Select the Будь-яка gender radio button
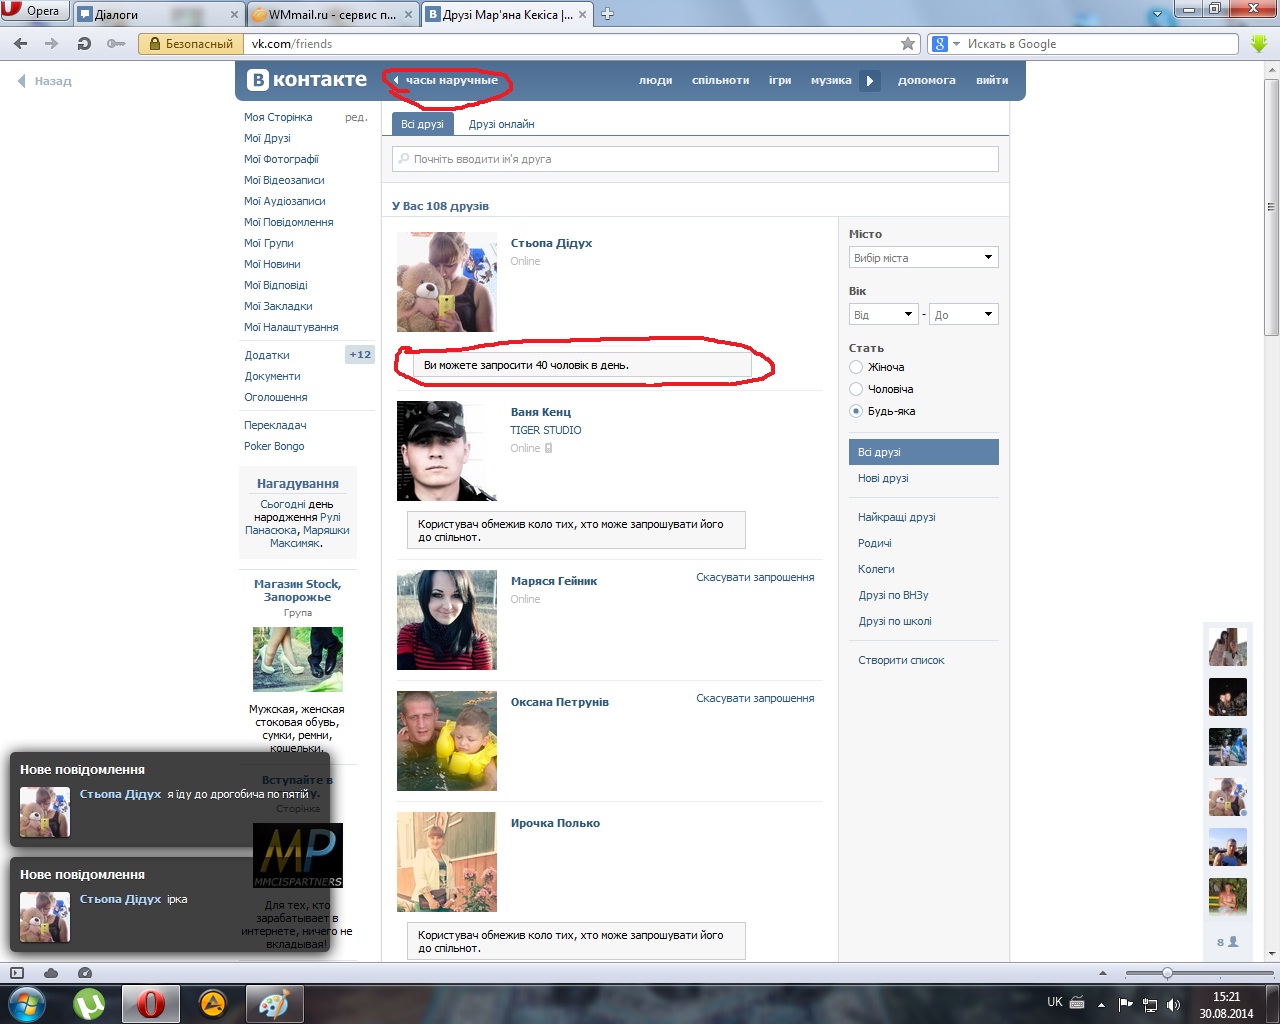The image size is (1280, 1024). pos(856,411)
